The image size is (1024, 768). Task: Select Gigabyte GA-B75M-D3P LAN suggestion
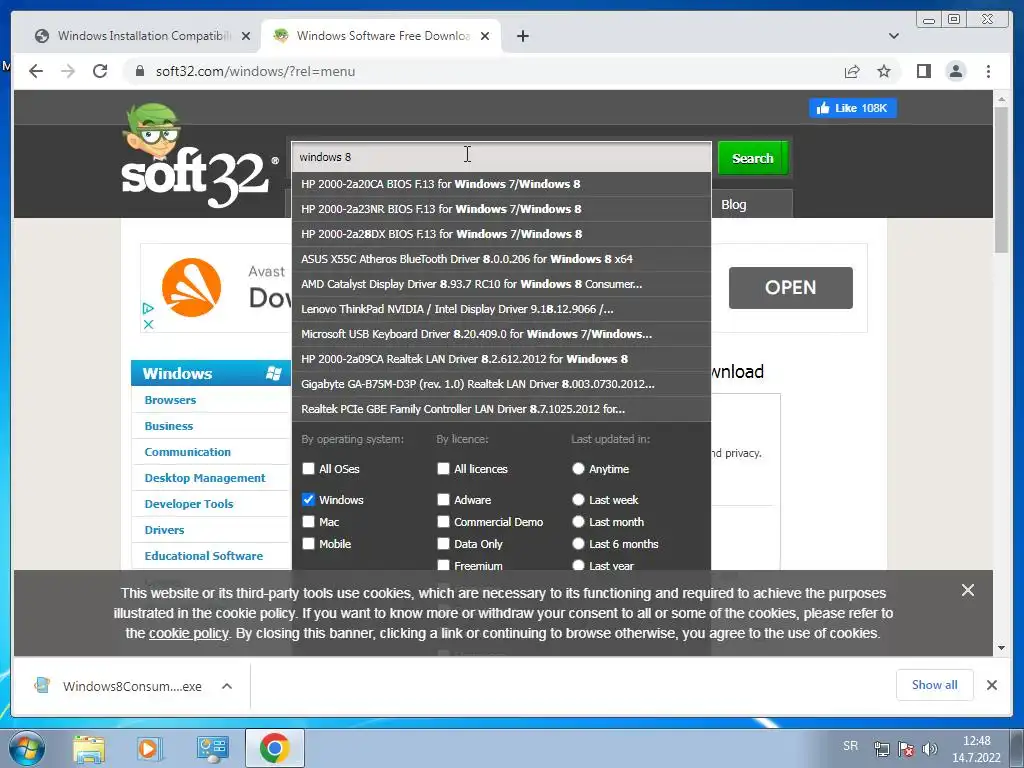click(x=502, y=384)
